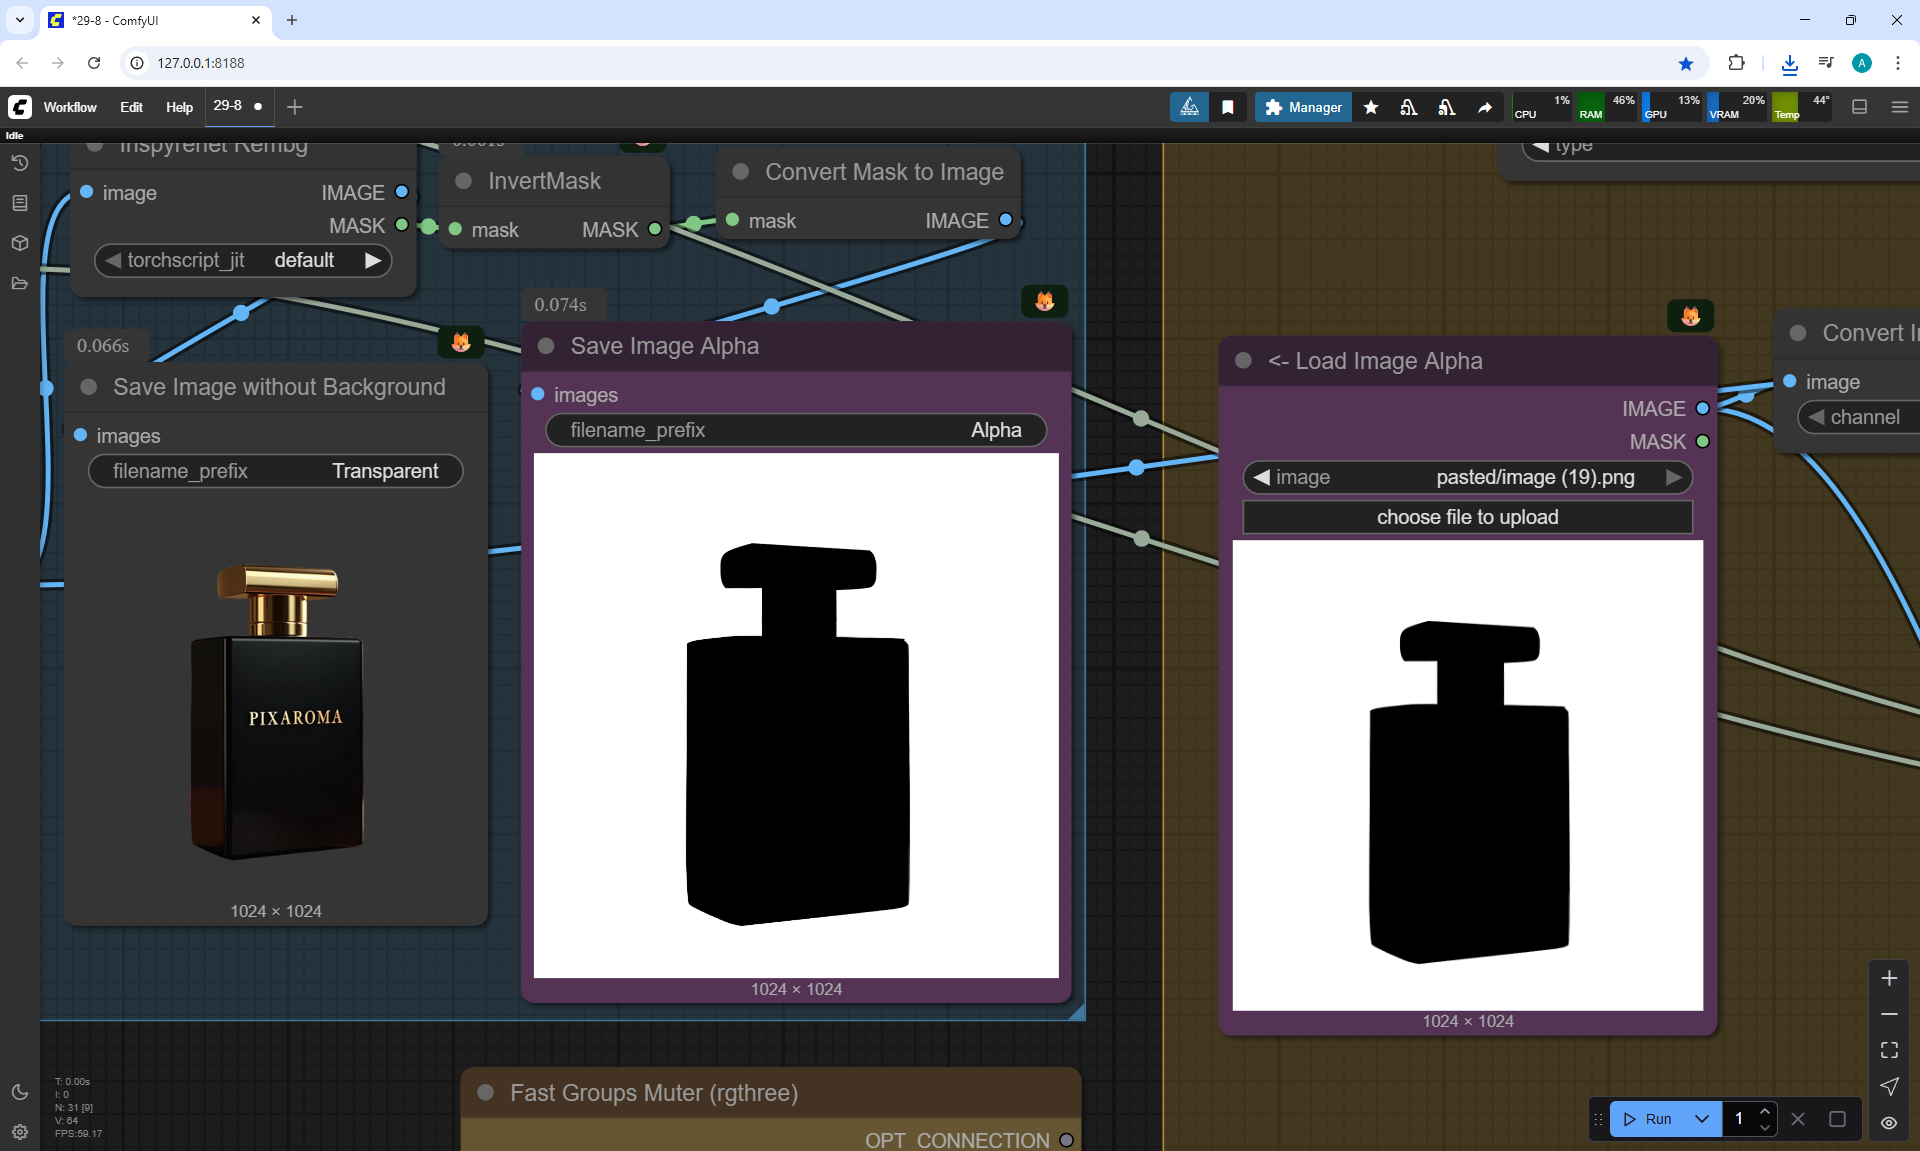Open the workflows folder sidebar icon
Screen dimensions: 1920x1151
19,283
